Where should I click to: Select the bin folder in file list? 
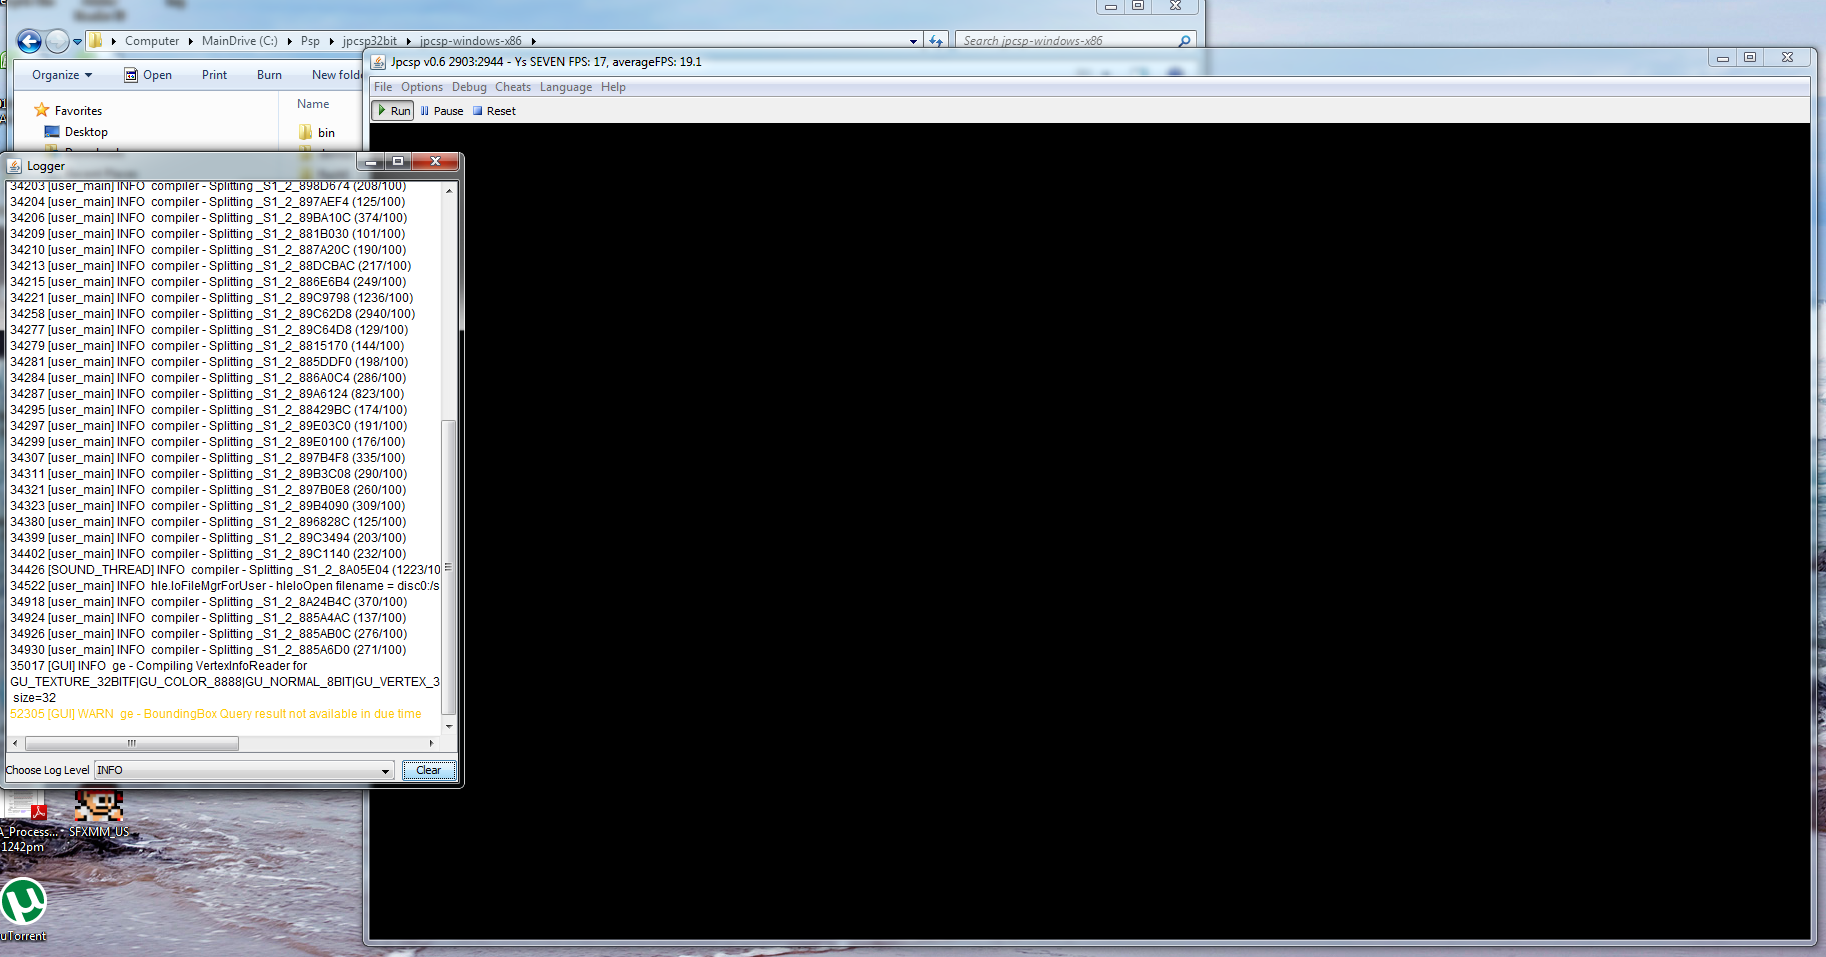pyautogui.click(x=326, y=133)
